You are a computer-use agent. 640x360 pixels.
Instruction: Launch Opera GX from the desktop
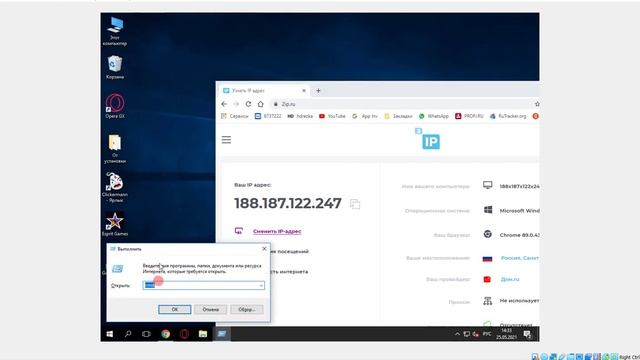click(x=115, y=106)
